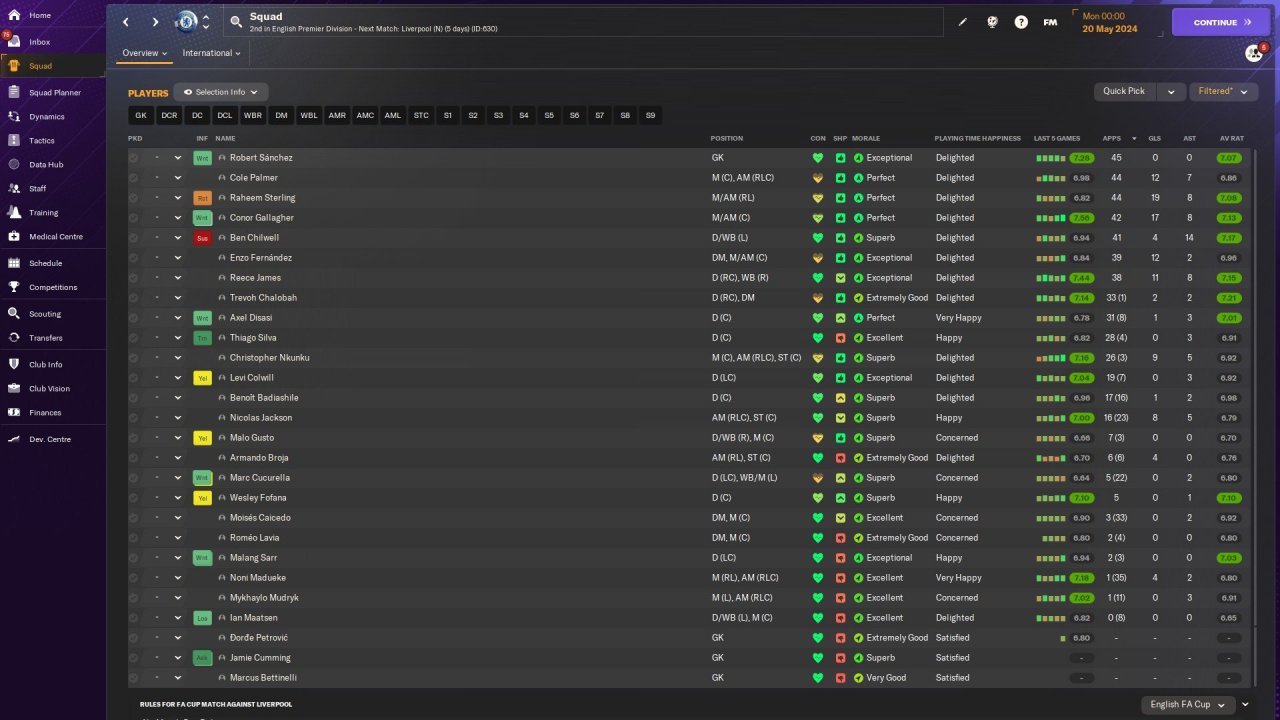Open the Finances icon in sidebar
The width and height of the screenshot is (1280, 720).
[x=14, y=412]
